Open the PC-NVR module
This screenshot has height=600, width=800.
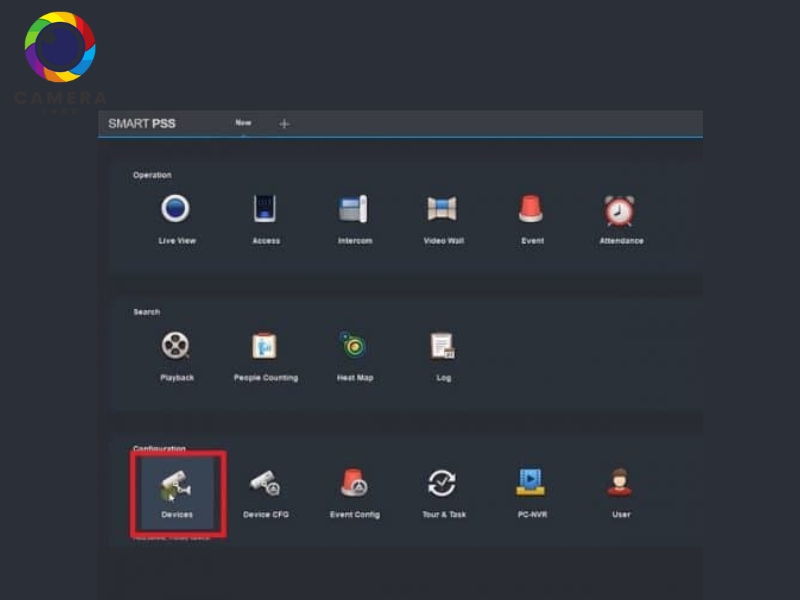click(531, 485)
